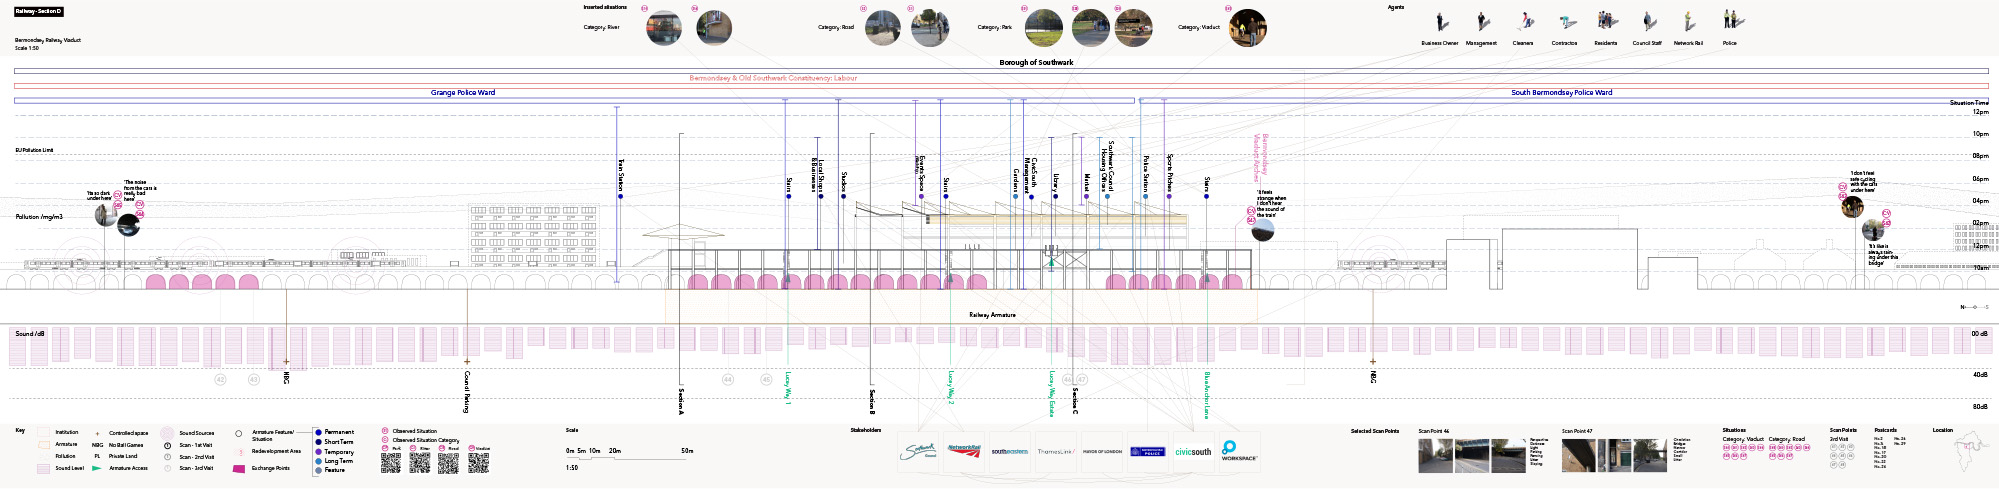Click the Sound Sources key circle
1999x489 pixels.
pyautogui.click(x=167, y=433)
